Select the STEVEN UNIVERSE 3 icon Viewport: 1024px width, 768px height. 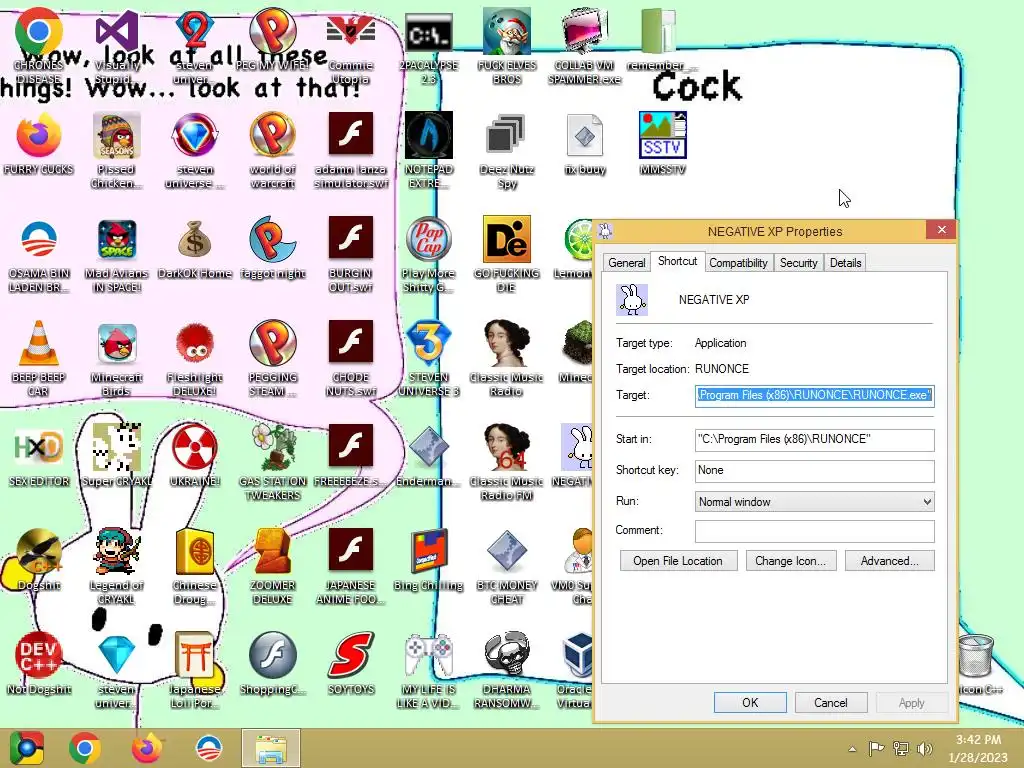click(428, 344)
